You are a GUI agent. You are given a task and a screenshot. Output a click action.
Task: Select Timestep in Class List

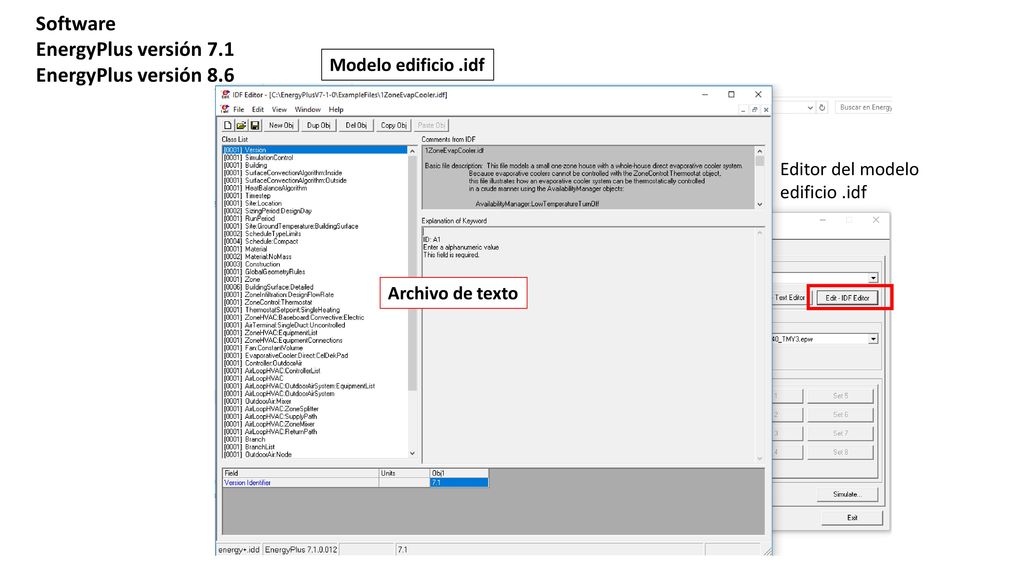pos(257,196)
